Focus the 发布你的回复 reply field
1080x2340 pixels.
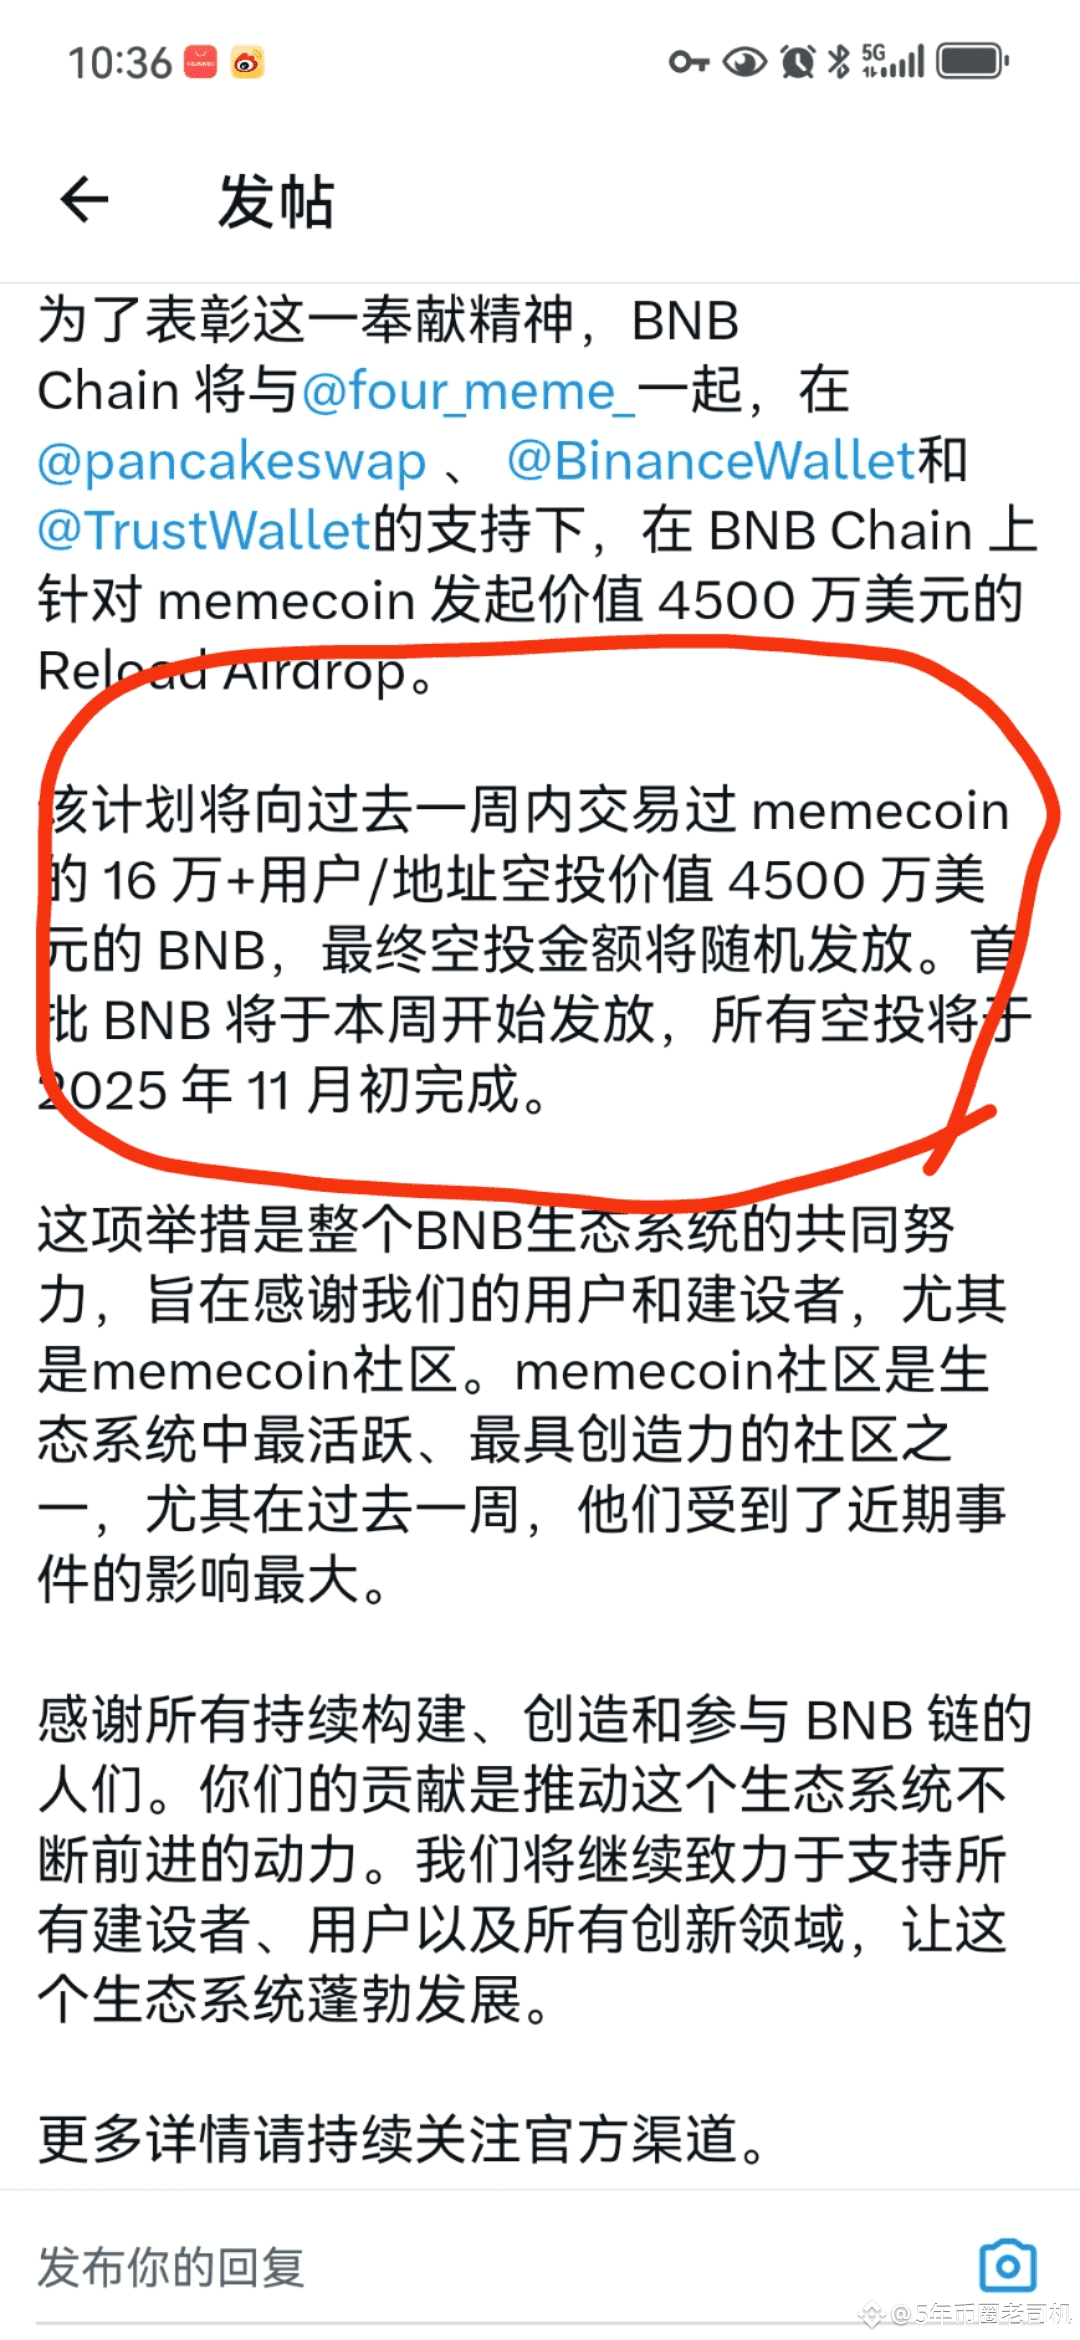[500, 2266]
